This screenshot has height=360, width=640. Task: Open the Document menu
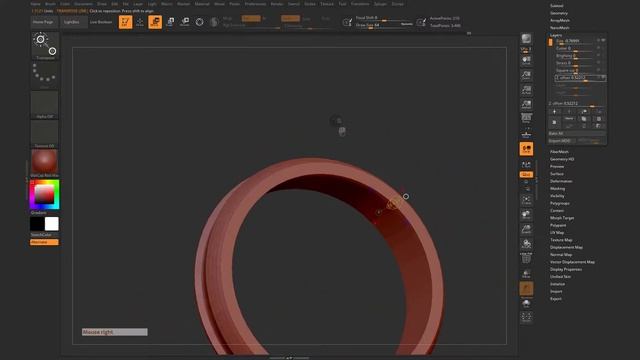pos(83,4)
